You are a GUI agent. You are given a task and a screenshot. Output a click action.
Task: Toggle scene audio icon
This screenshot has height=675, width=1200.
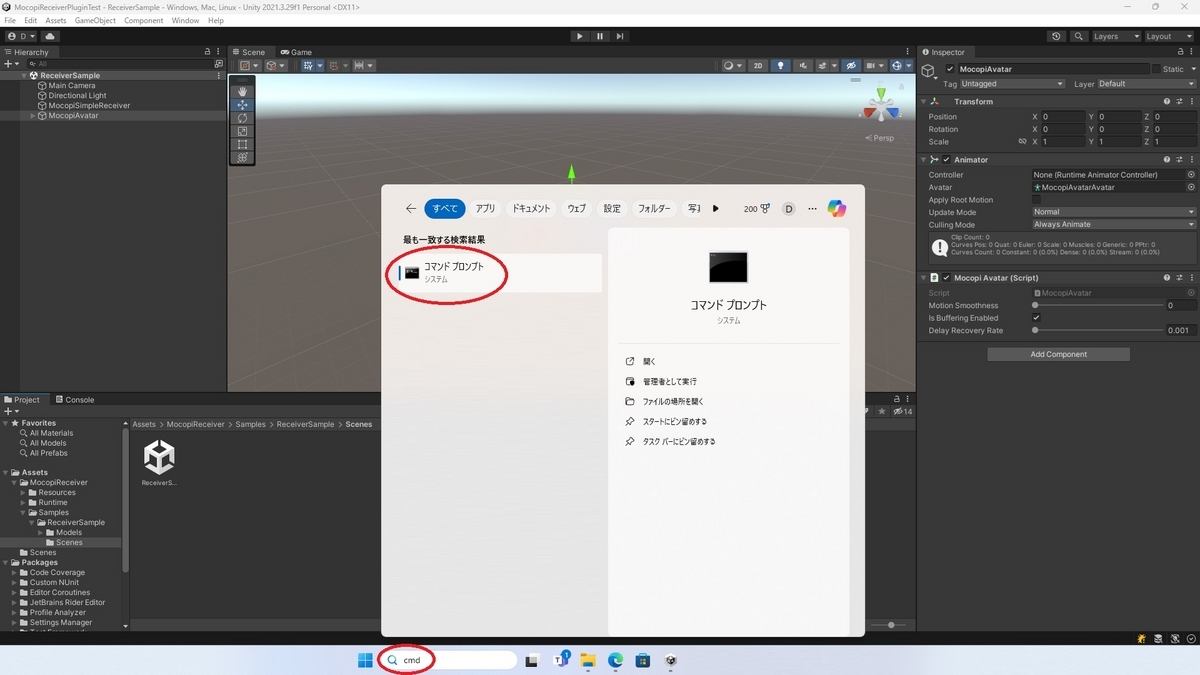pos(802,66)
